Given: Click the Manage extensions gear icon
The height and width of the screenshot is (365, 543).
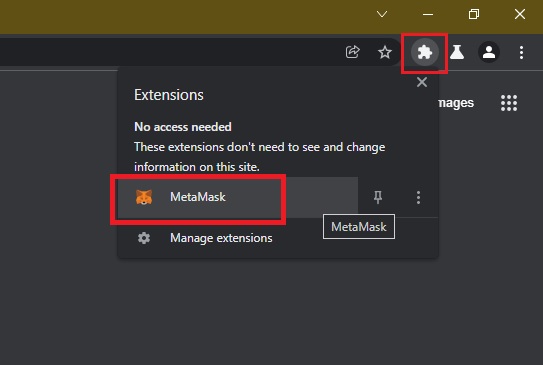Looking at the screenshot, I should tap(144, 238).
